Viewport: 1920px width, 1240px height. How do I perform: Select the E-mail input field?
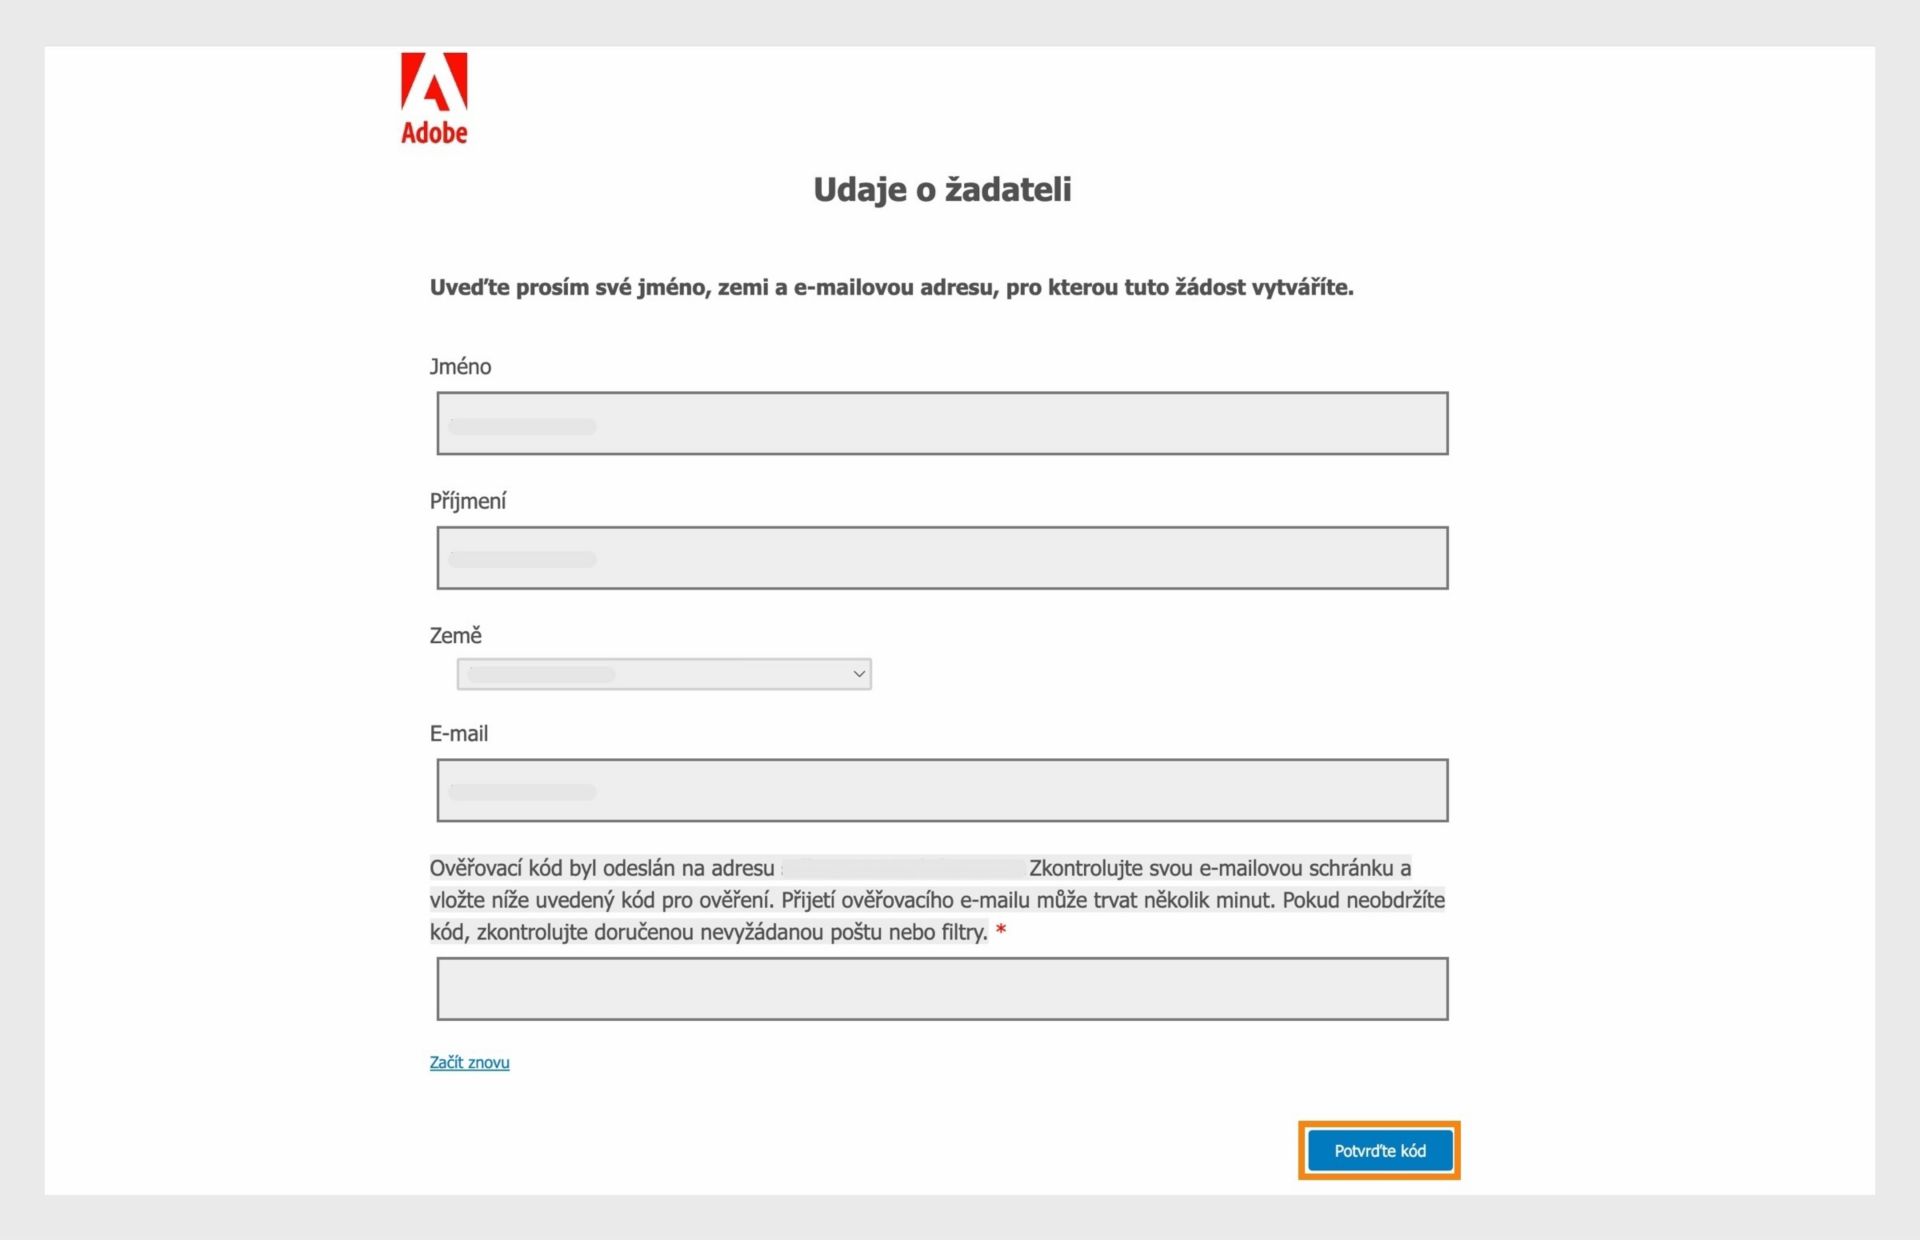[942, 790]
